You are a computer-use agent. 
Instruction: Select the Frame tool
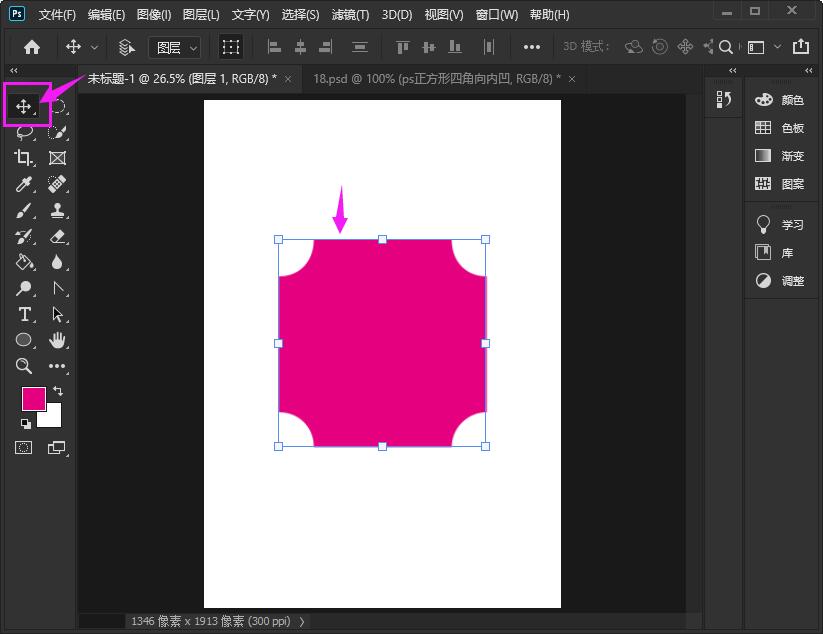click(x=57, y=158)
